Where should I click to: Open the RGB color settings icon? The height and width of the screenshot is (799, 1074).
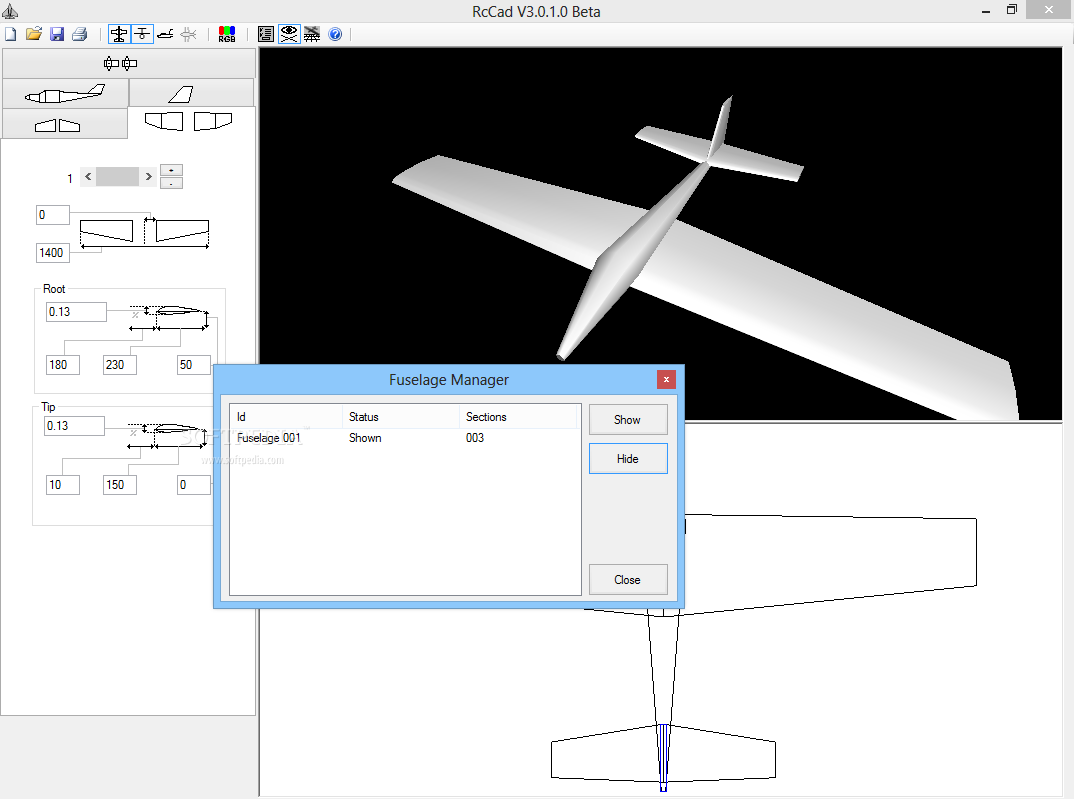click(227, 34)
